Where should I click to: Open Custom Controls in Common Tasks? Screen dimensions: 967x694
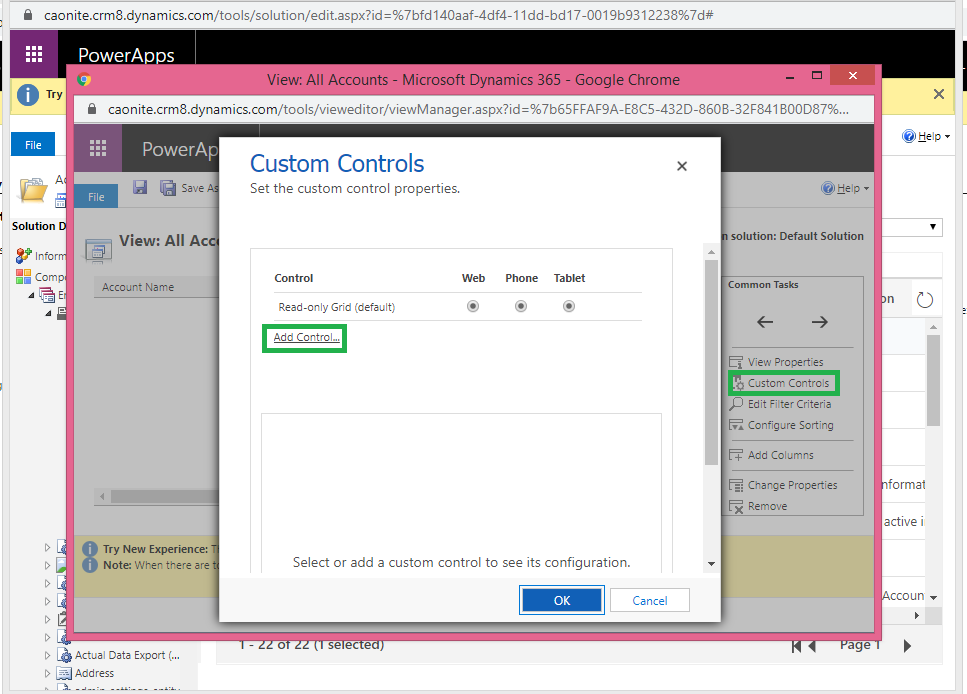tap(788, 383)
